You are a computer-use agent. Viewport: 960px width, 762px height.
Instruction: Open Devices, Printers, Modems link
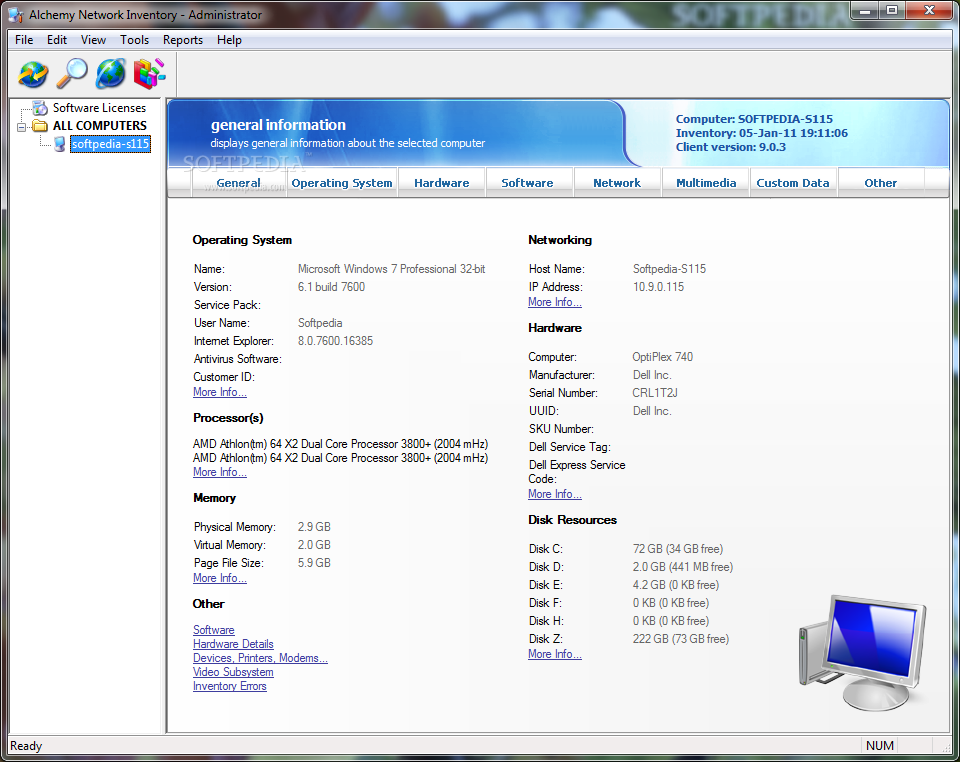pos(260,658)
